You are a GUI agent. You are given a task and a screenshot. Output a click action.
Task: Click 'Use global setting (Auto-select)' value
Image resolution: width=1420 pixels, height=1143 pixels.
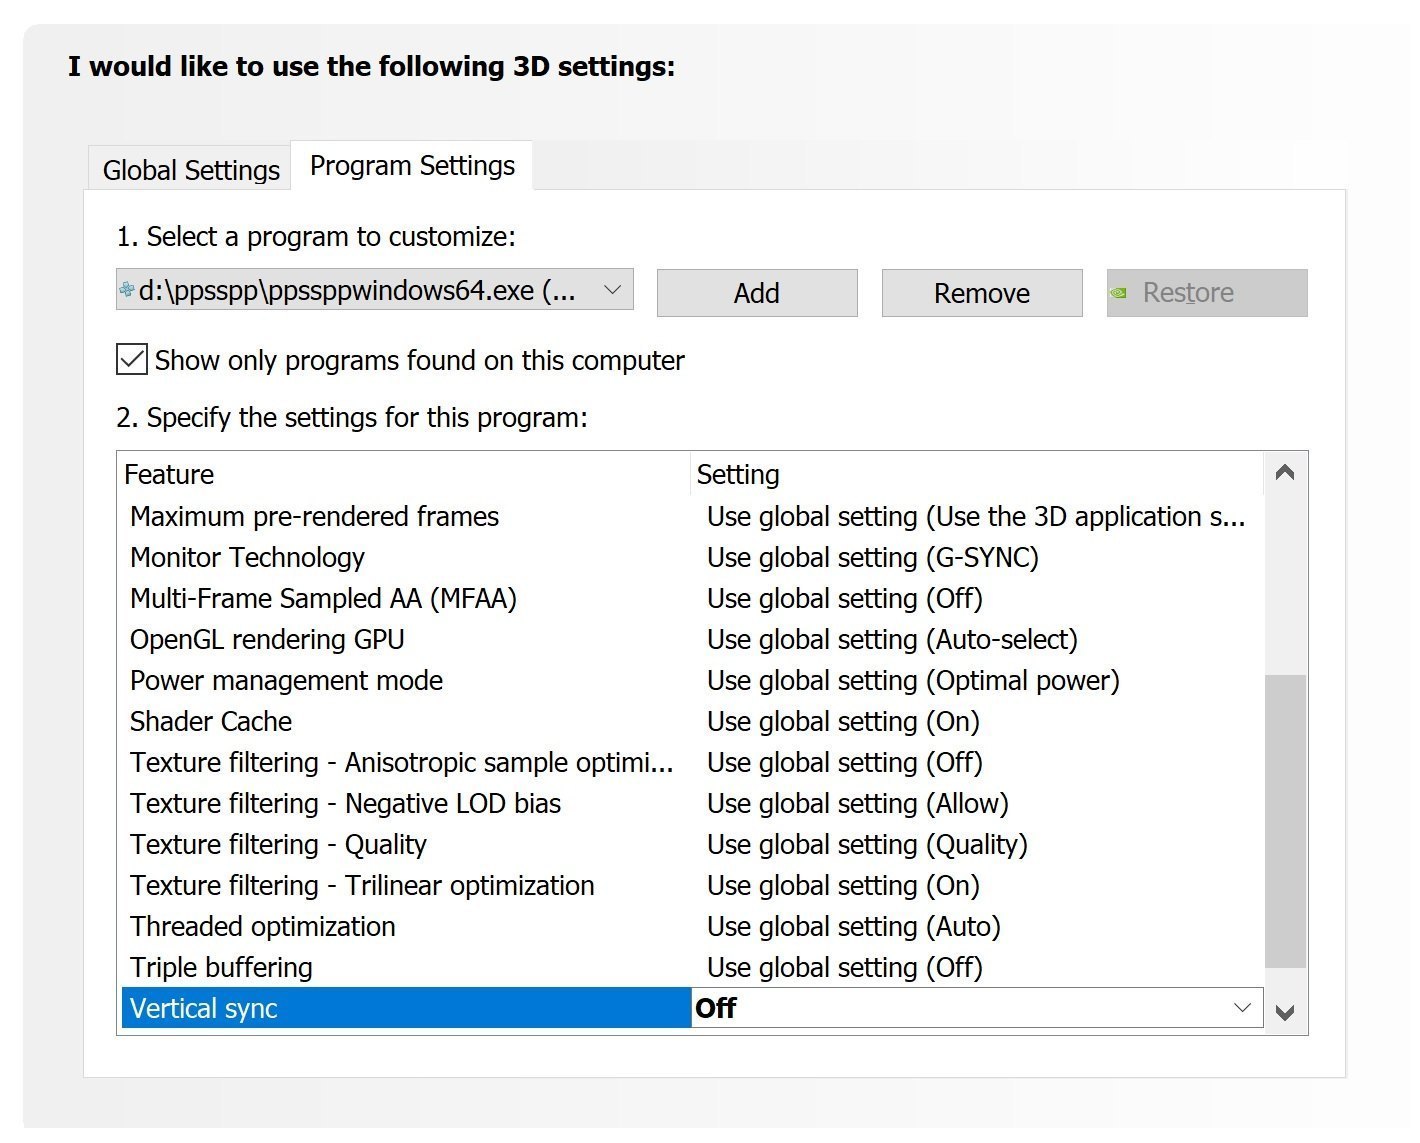[x=892, y=639]
